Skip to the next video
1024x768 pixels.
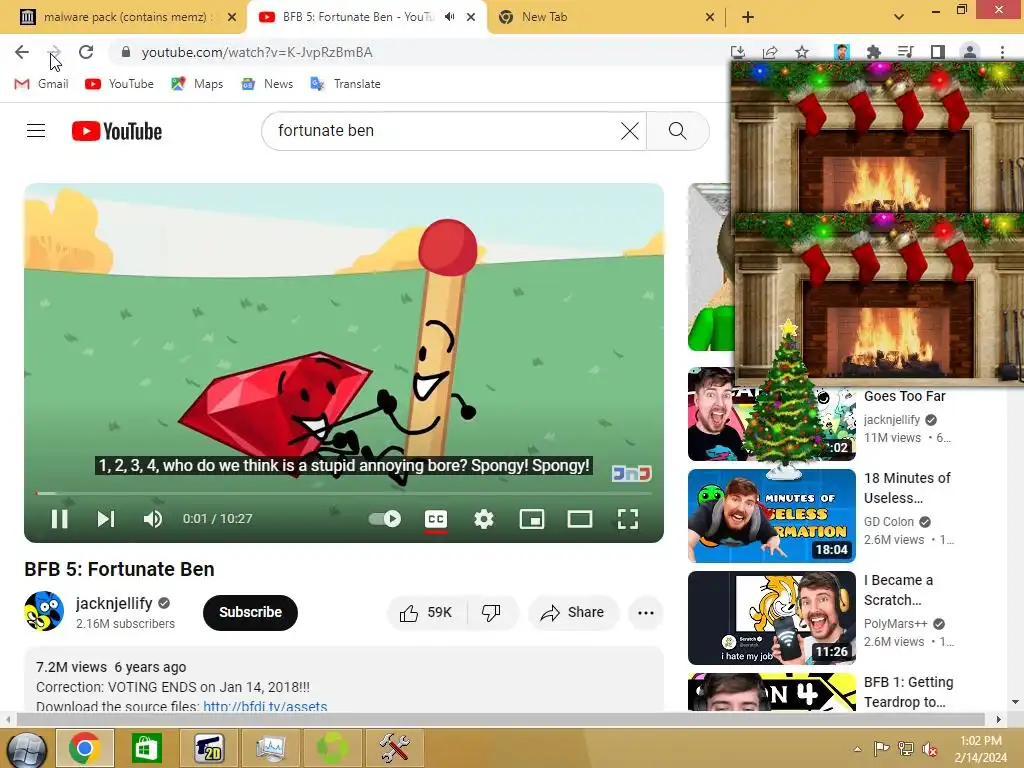(106, 519)
